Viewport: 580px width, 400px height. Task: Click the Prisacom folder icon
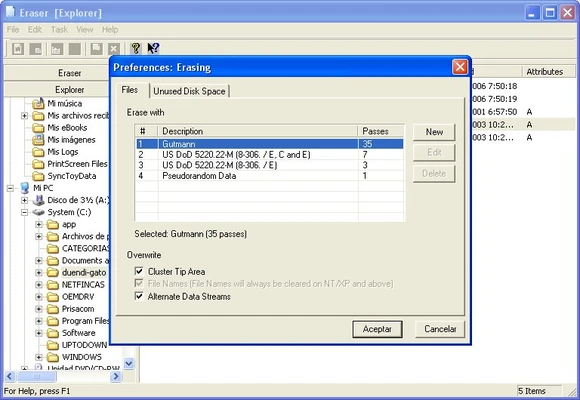click(x=53, y=309)
